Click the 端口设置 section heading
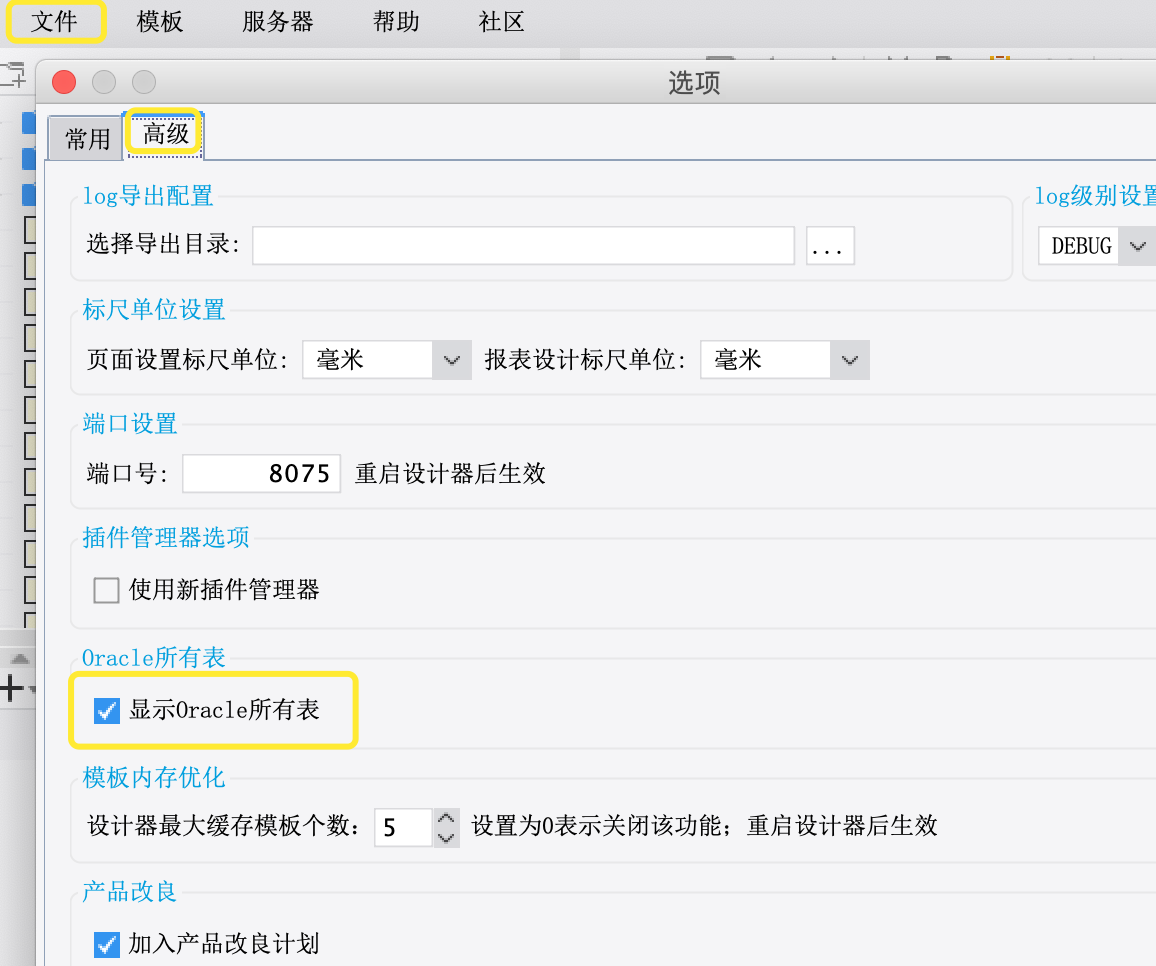 (x=130, y=423)
